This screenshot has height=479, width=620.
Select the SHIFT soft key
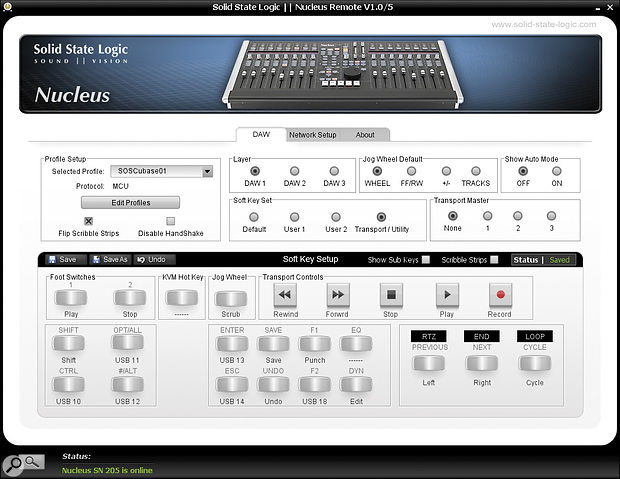(x=68, y=343)
